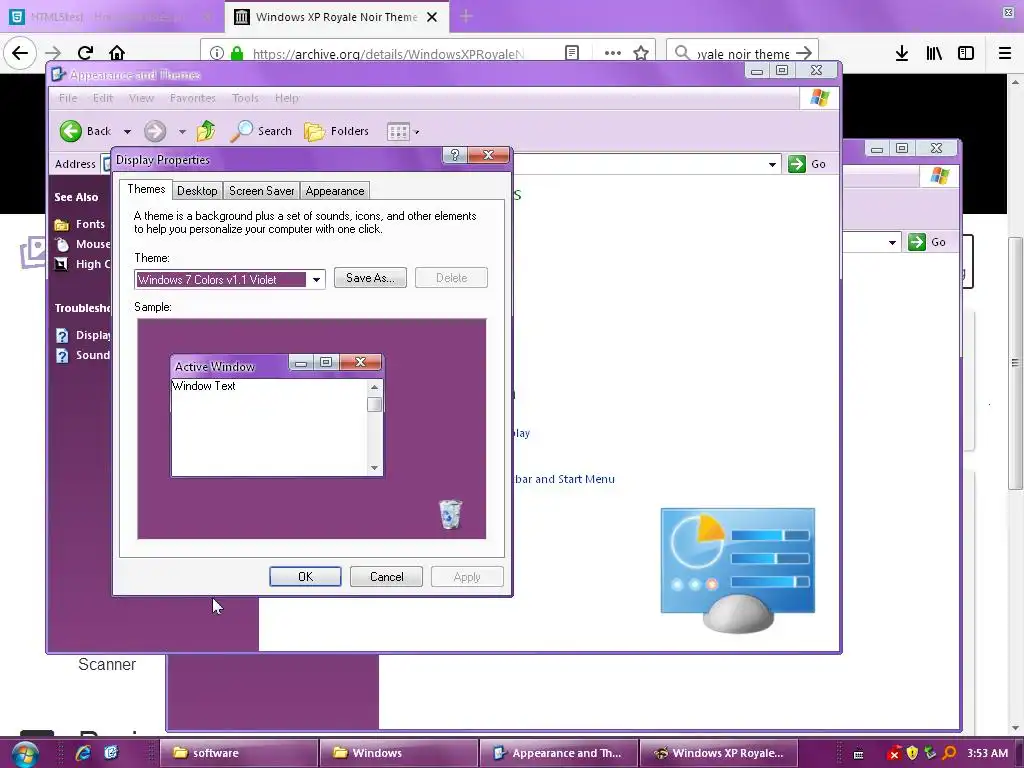The image size is (1024, 768).
Task: Click Search in the Explorer toolbar
Action: pyautogui.click(x=261, y=131)
